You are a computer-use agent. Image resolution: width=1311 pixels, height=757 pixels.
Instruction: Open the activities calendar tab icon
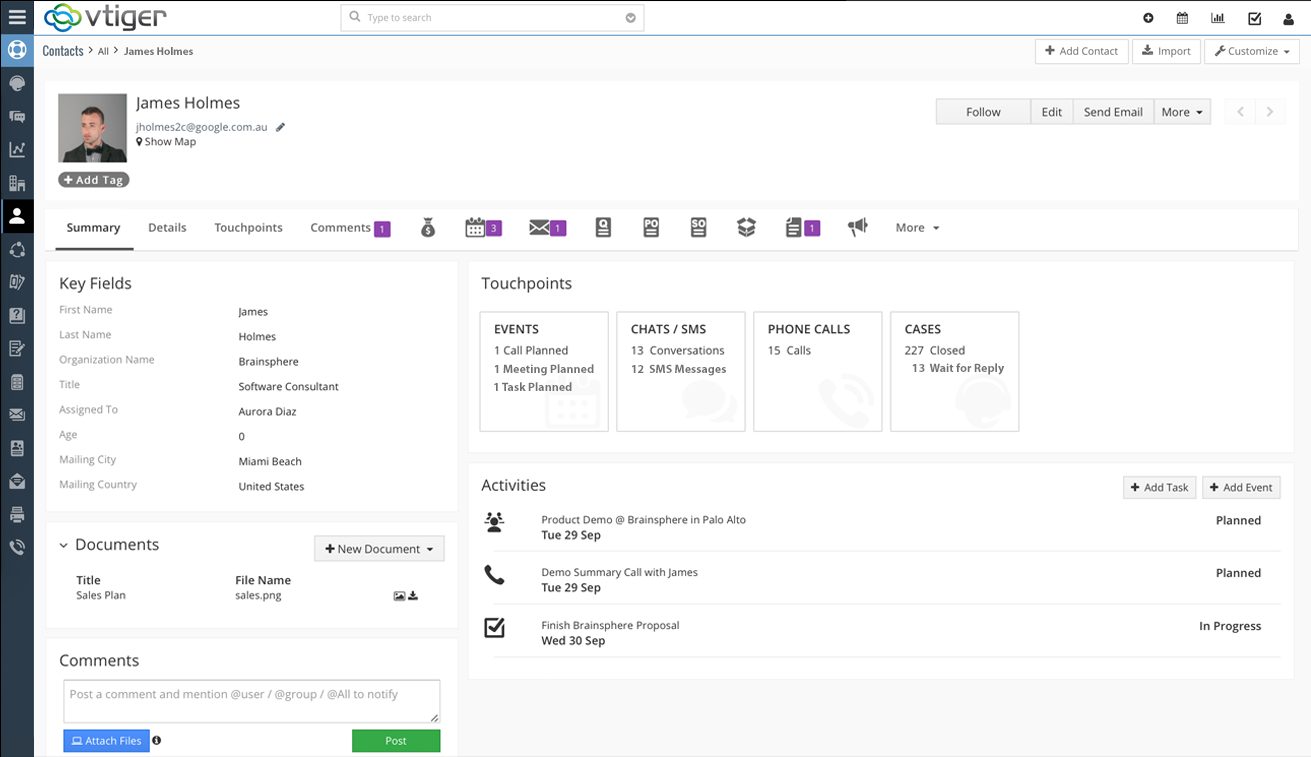[x=476, y=228]
